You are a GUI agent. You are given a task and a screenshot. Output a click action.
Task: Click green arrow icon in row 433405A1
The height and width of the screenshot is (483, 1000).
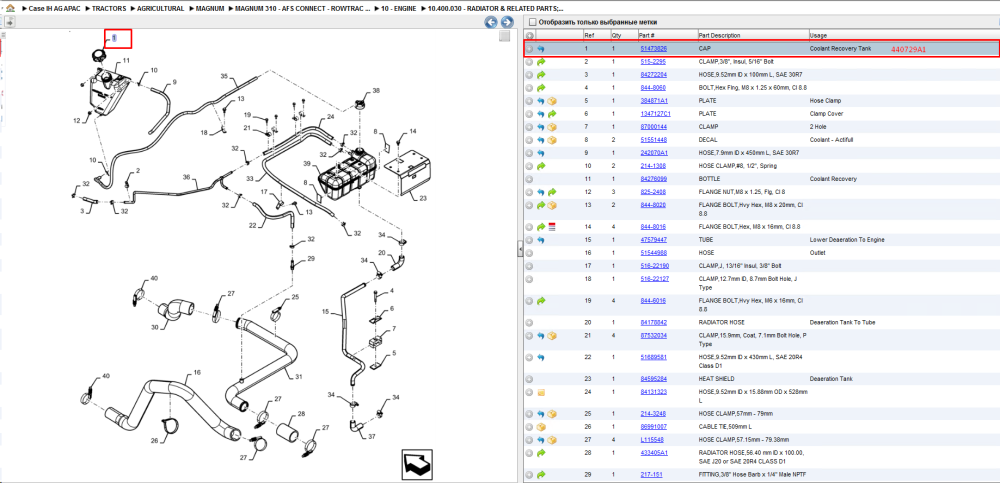click(541, 452)
